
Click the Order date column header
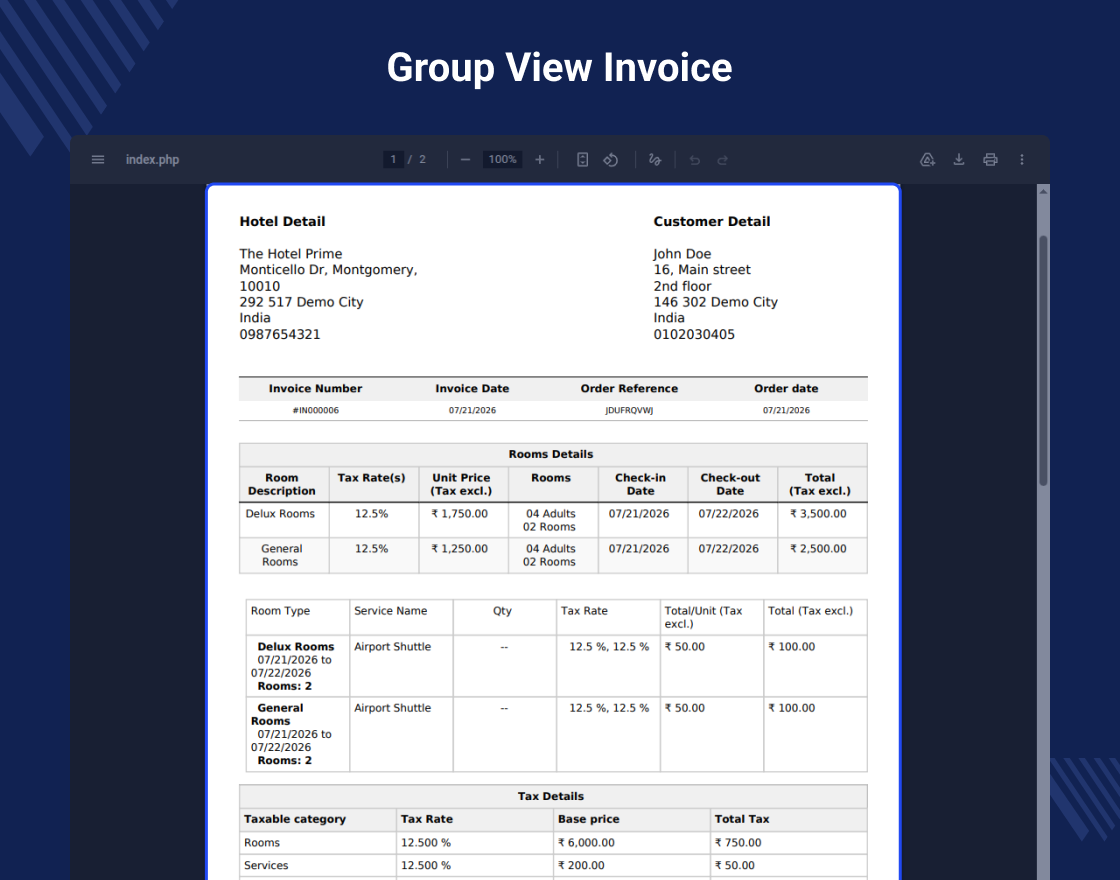click(786, 389)
